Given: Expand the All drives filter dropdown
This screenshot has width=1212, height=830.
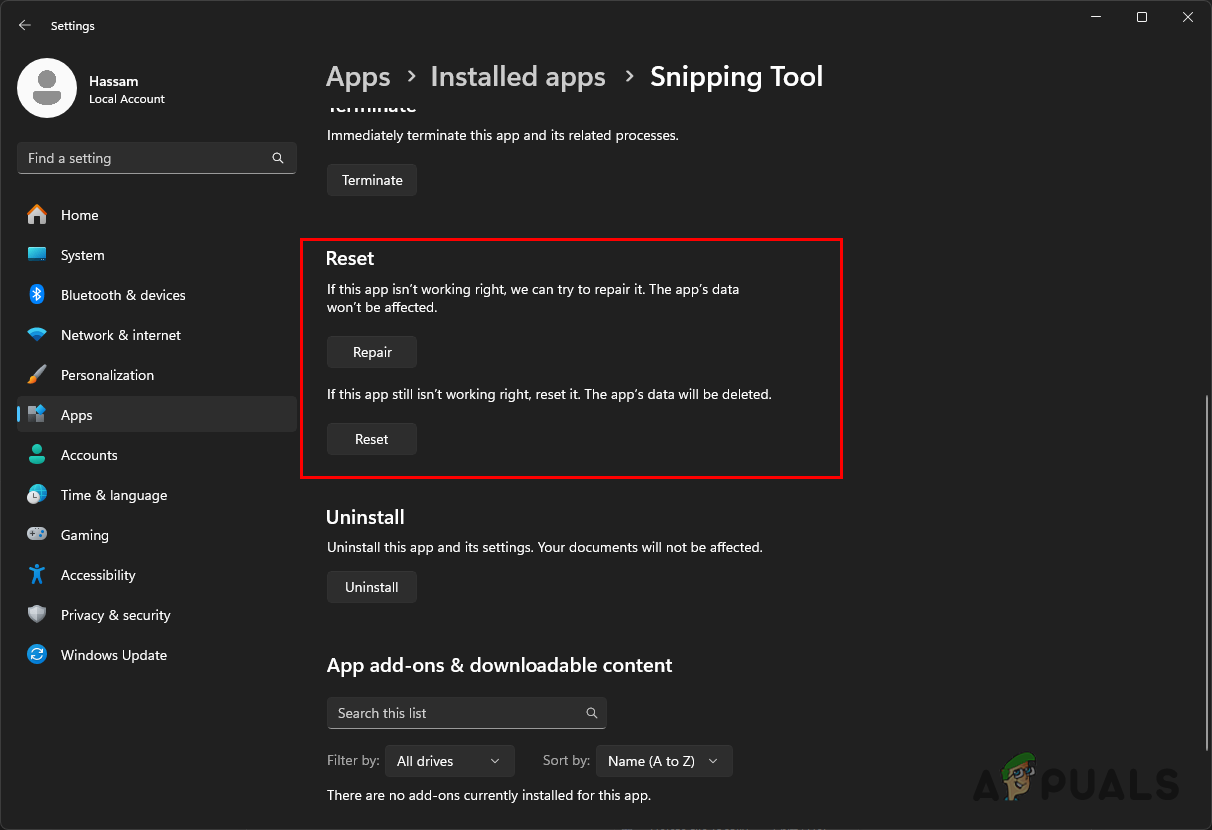Looking at the screenshot, I should [x=449, y=761].
